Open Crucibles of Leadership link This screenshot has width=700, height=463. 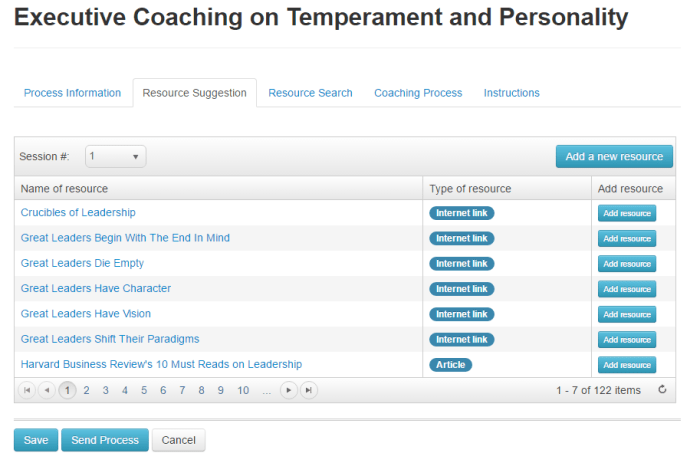pos(78,212)
